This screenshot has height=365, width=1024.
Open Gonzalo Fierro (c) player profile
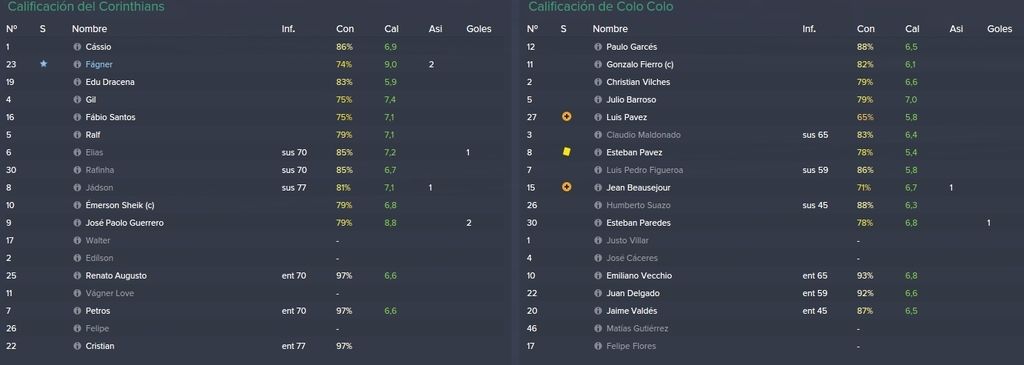click(x=639, y=64)
